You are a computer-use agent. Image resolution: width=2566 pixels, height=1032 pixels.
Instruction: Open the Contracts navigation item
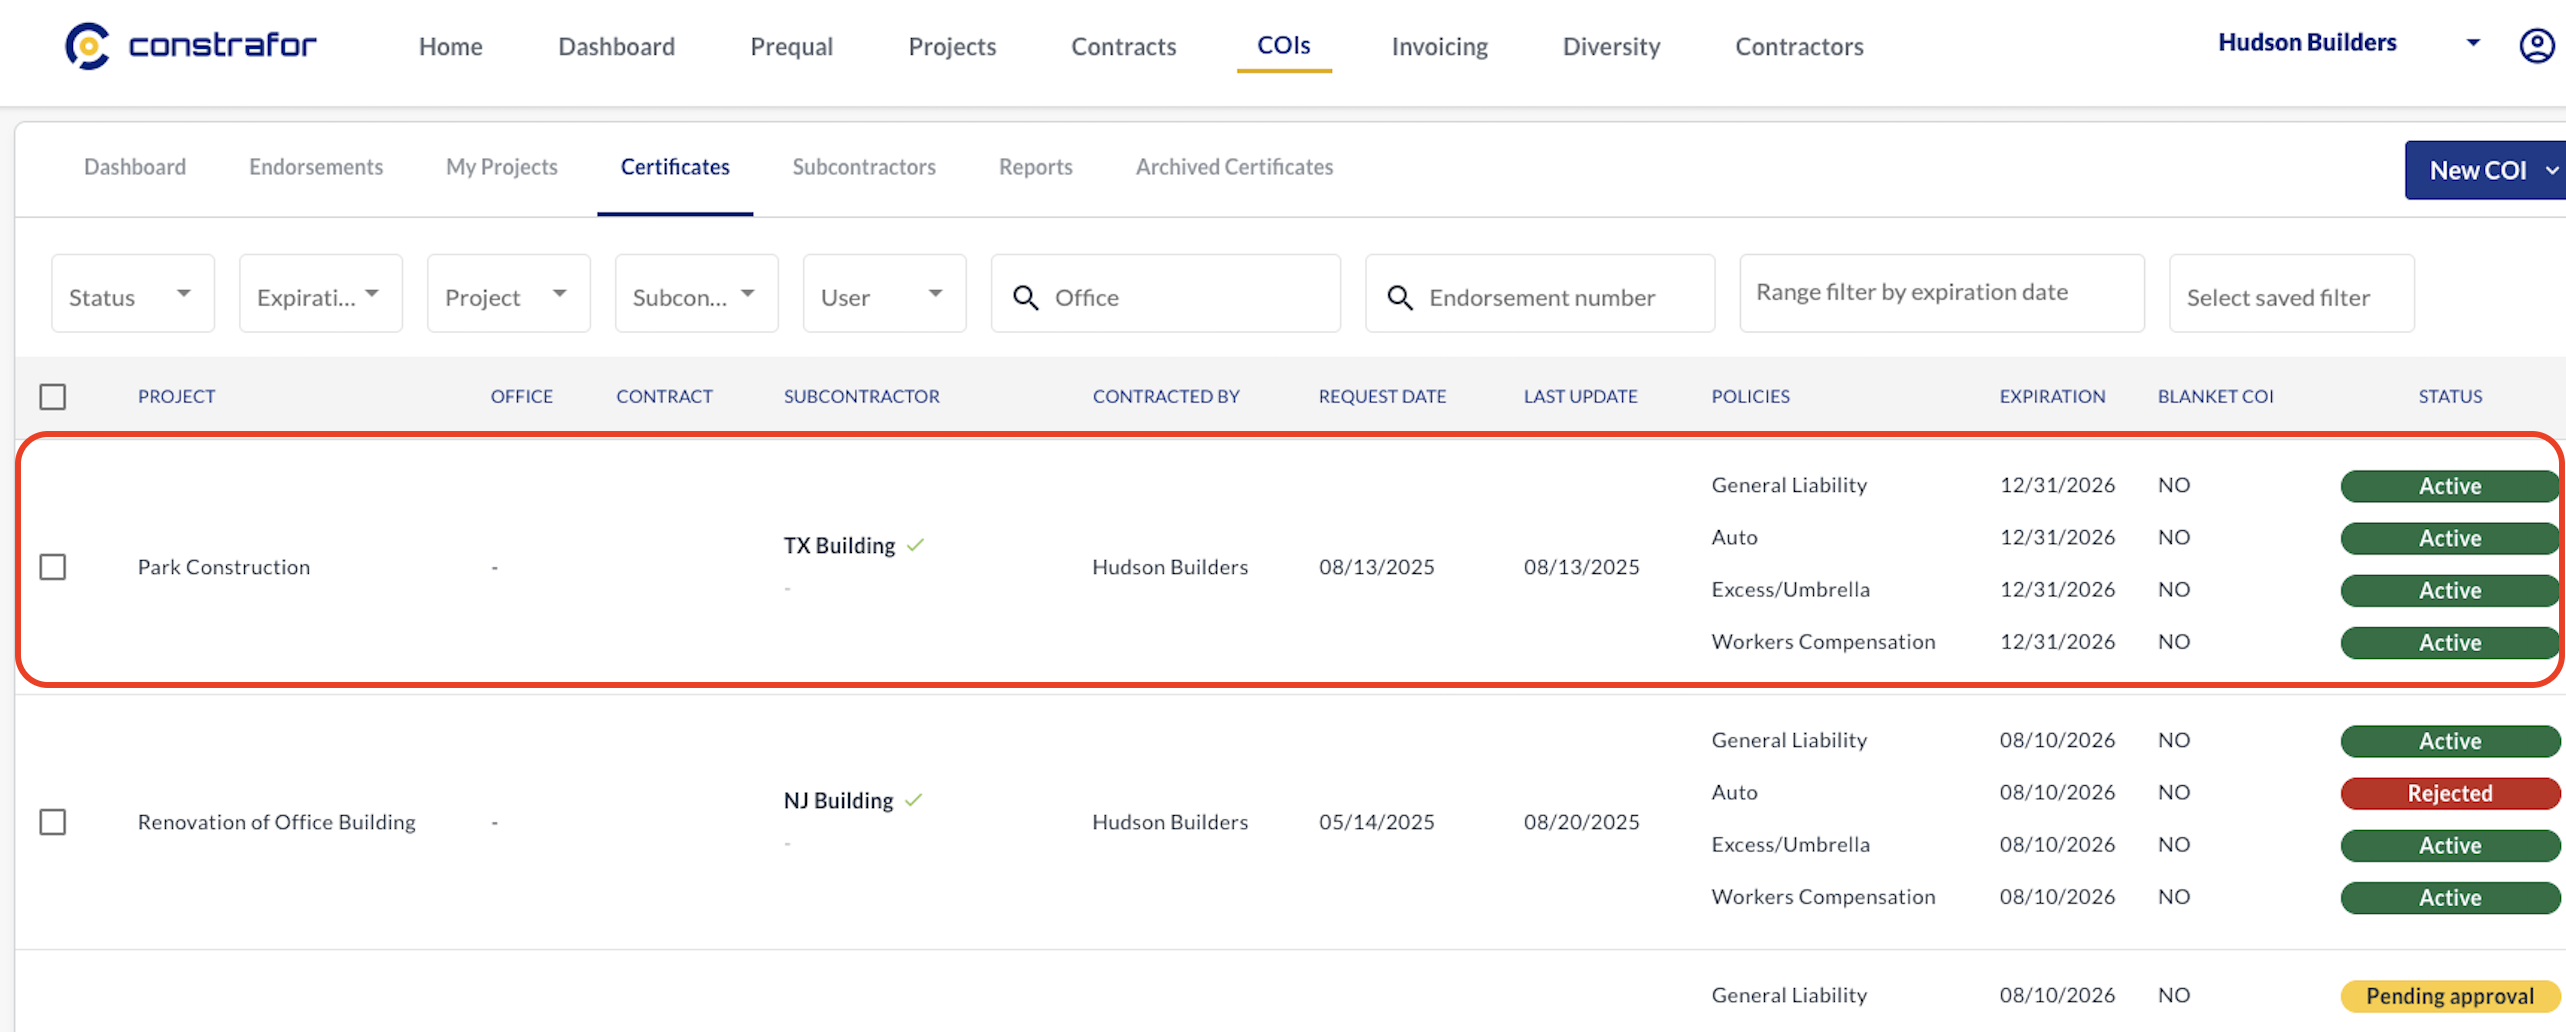point(1123,46)
